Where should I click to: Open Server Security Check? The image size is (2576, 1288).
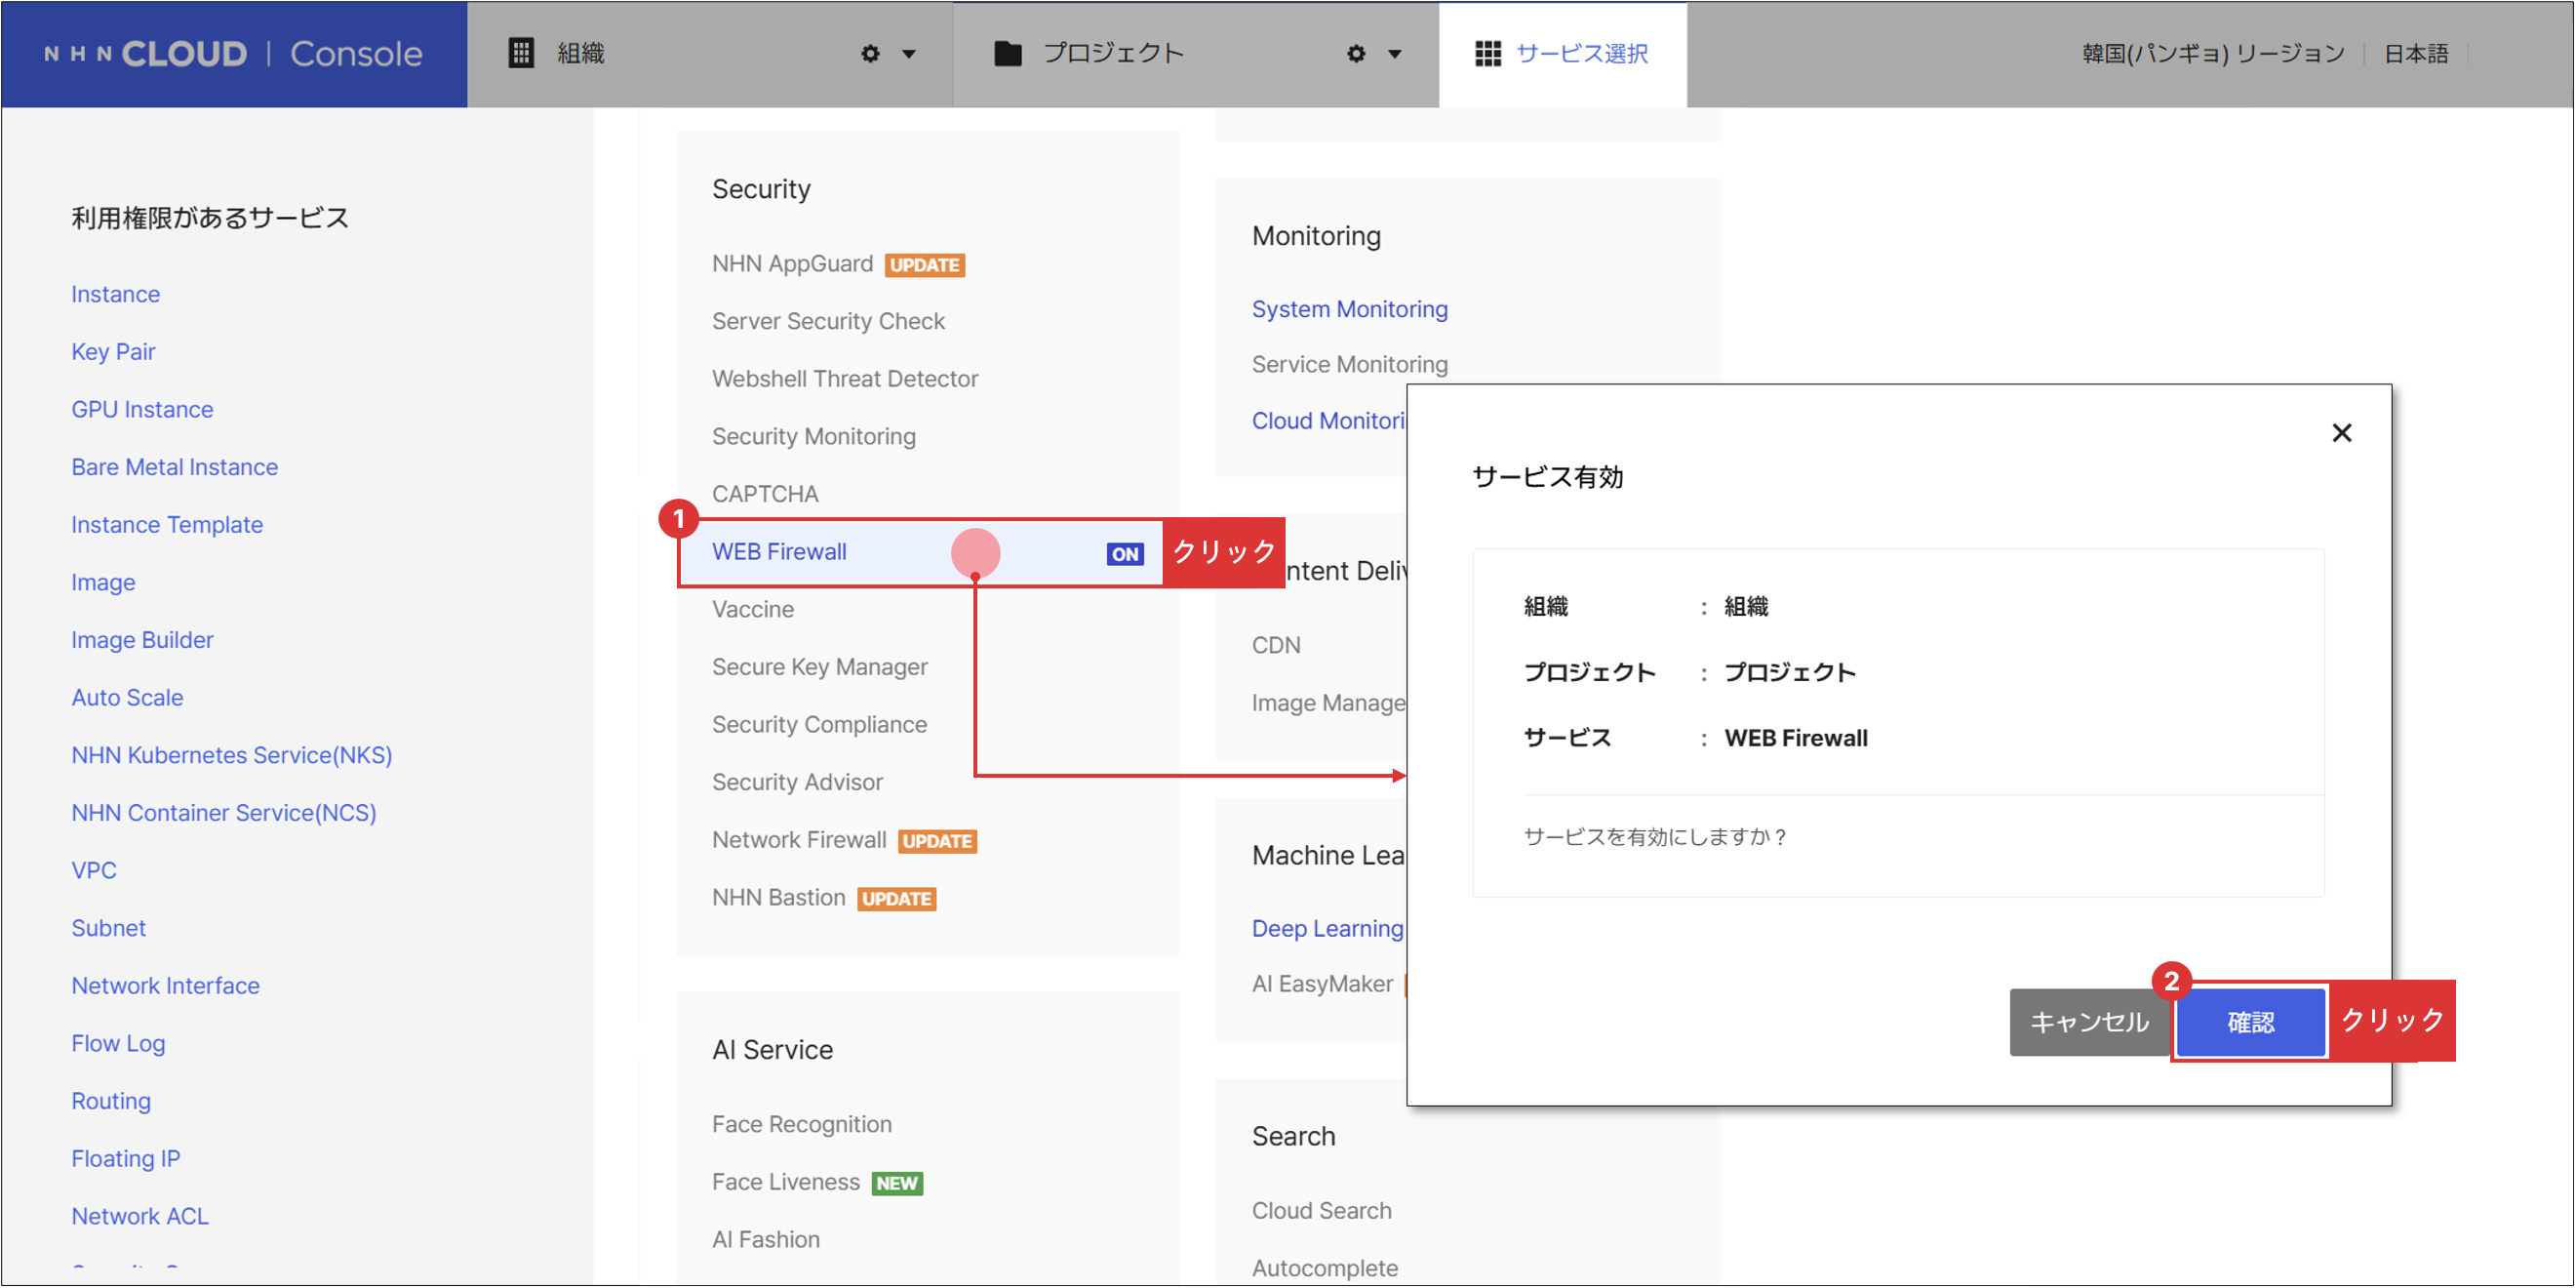828,321
